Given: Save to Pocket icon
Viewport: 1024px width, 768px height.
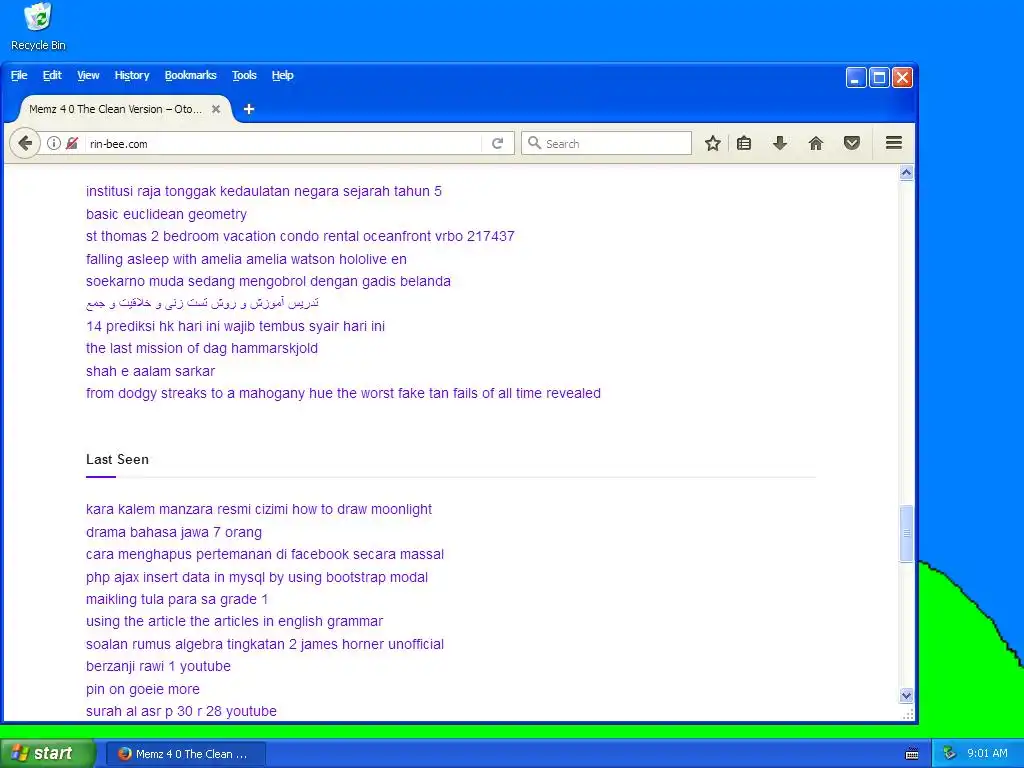Looking at the screenshot, I should pos(852,143).
